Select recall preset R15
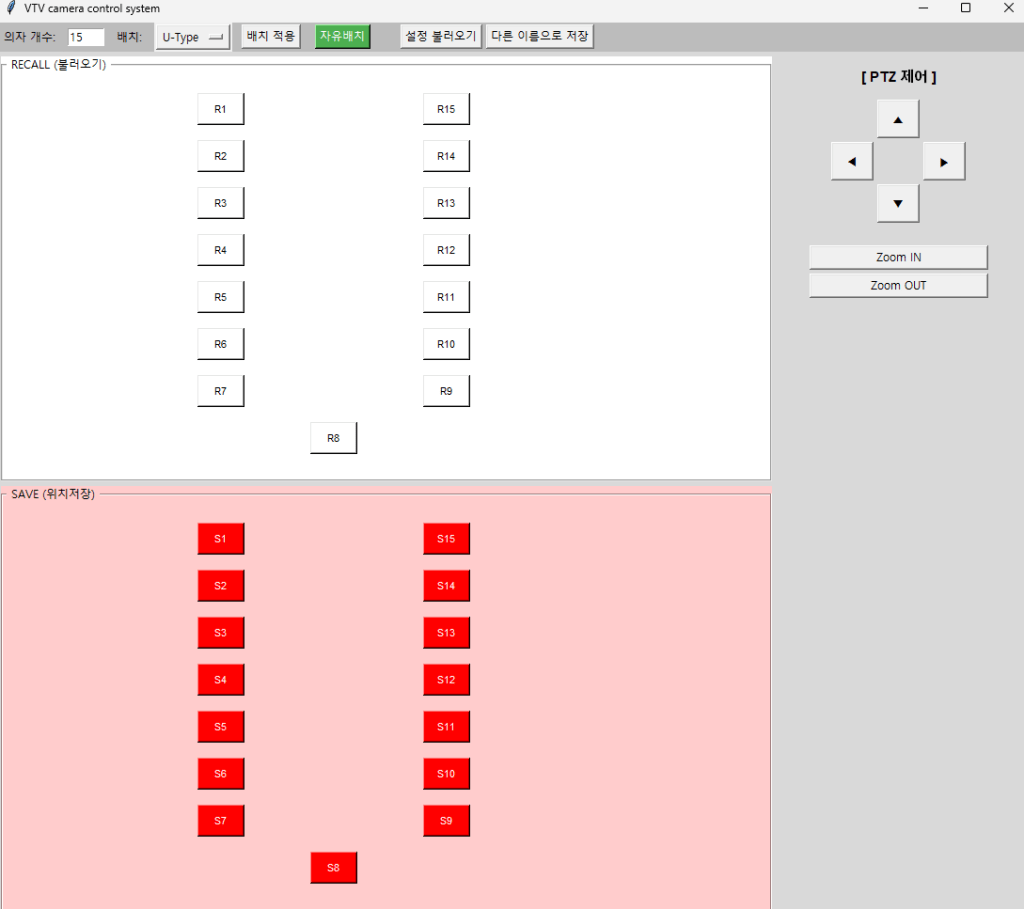The width and height of the screenshot is (1024, 909). [446, 109]
